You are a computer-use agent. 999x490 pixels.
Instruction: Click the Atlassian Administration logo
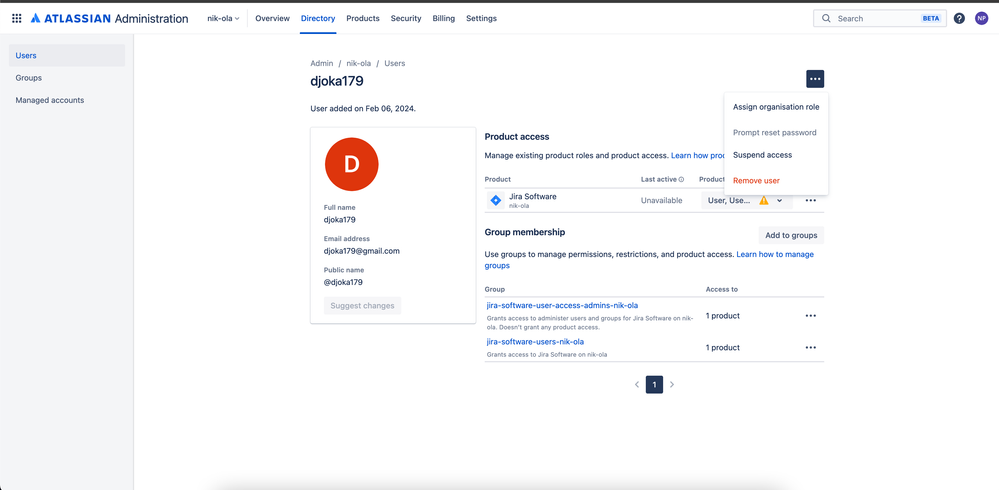pos(109,18)
